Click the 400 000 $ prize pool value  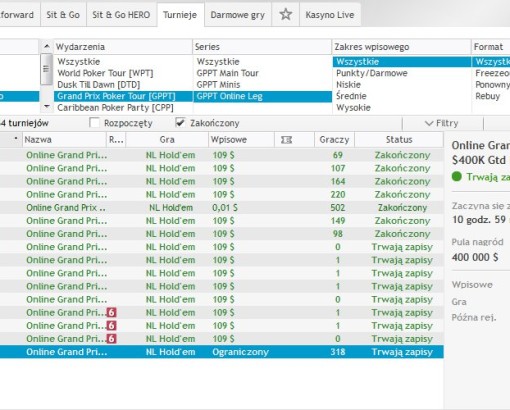click(475, 257)
